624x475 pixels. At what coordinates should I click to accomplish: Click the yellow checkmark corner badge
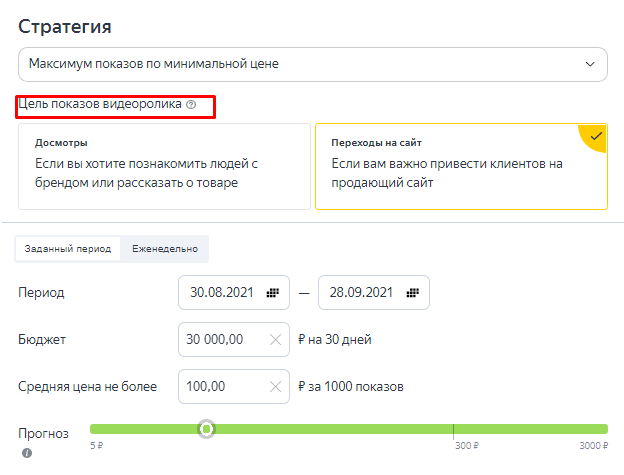pos(596,135)
